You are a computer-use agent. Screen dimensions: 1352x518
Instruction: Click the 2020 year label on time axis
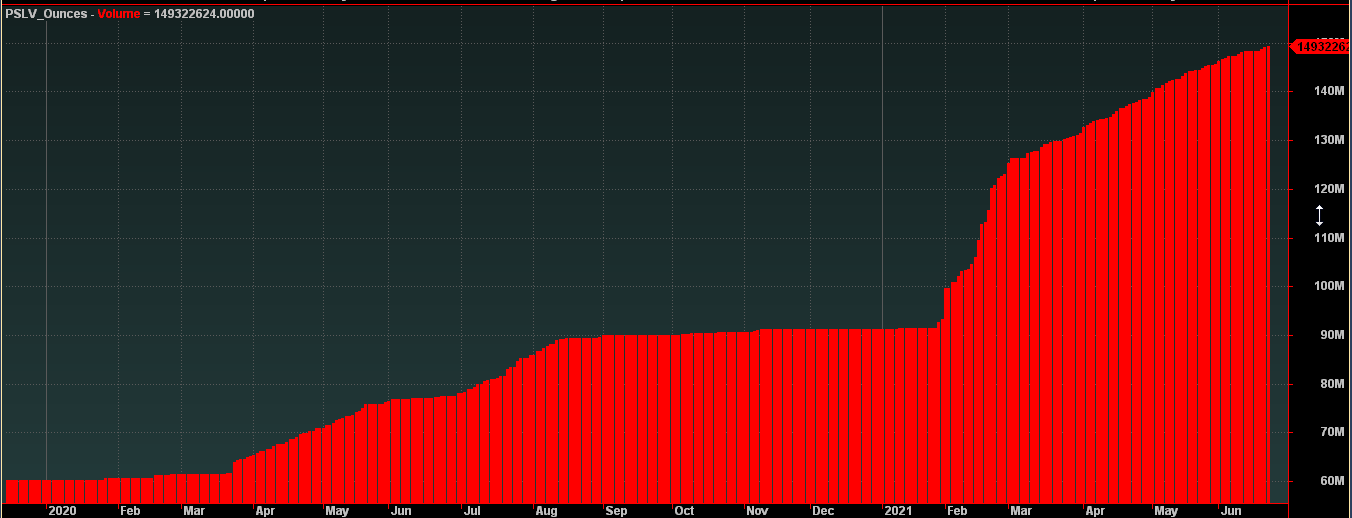click(62, 510)
